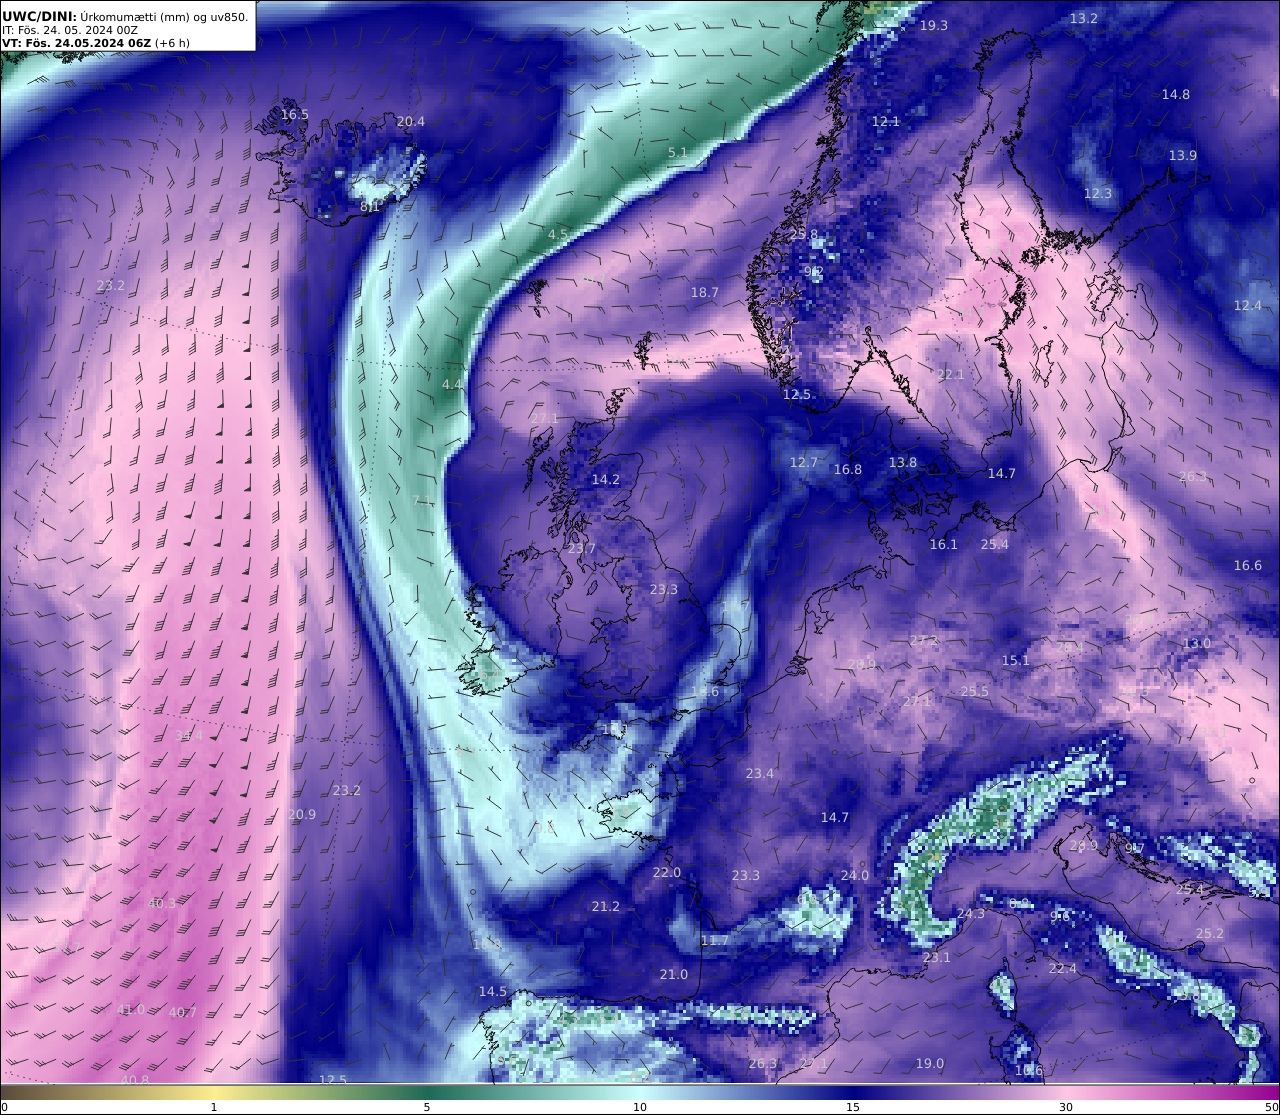Viewport: 1280px width, 1115px height.
Task: Click the 12.4 value at the right edge
Action: click(x=1247, y=306)
